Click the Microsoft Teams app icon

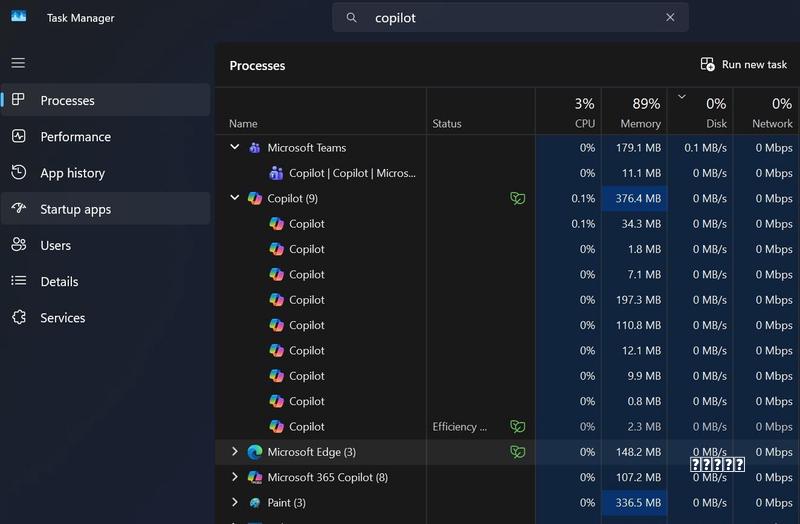click(x=255, y=148)
